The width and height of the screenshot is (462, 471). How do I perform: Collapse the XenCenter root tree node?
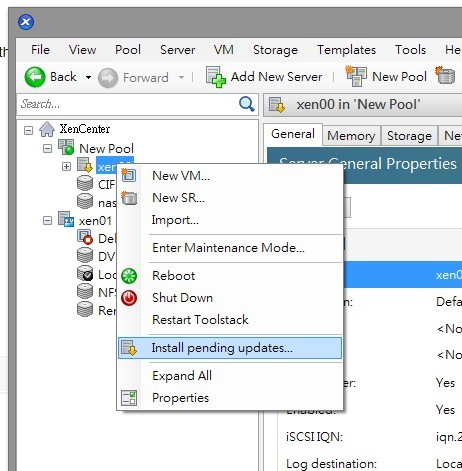29,130
